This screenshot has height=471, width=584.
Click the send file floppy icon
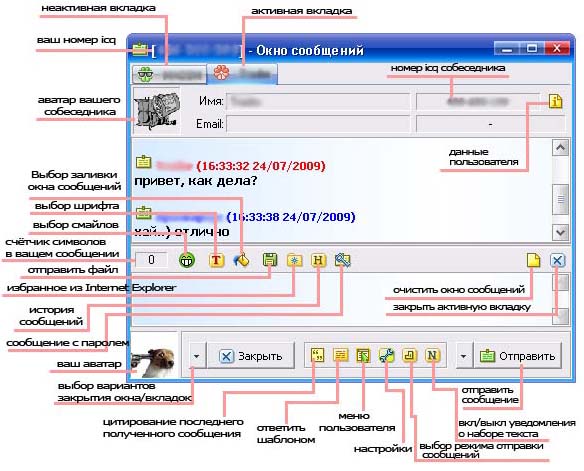coord(270,260)
